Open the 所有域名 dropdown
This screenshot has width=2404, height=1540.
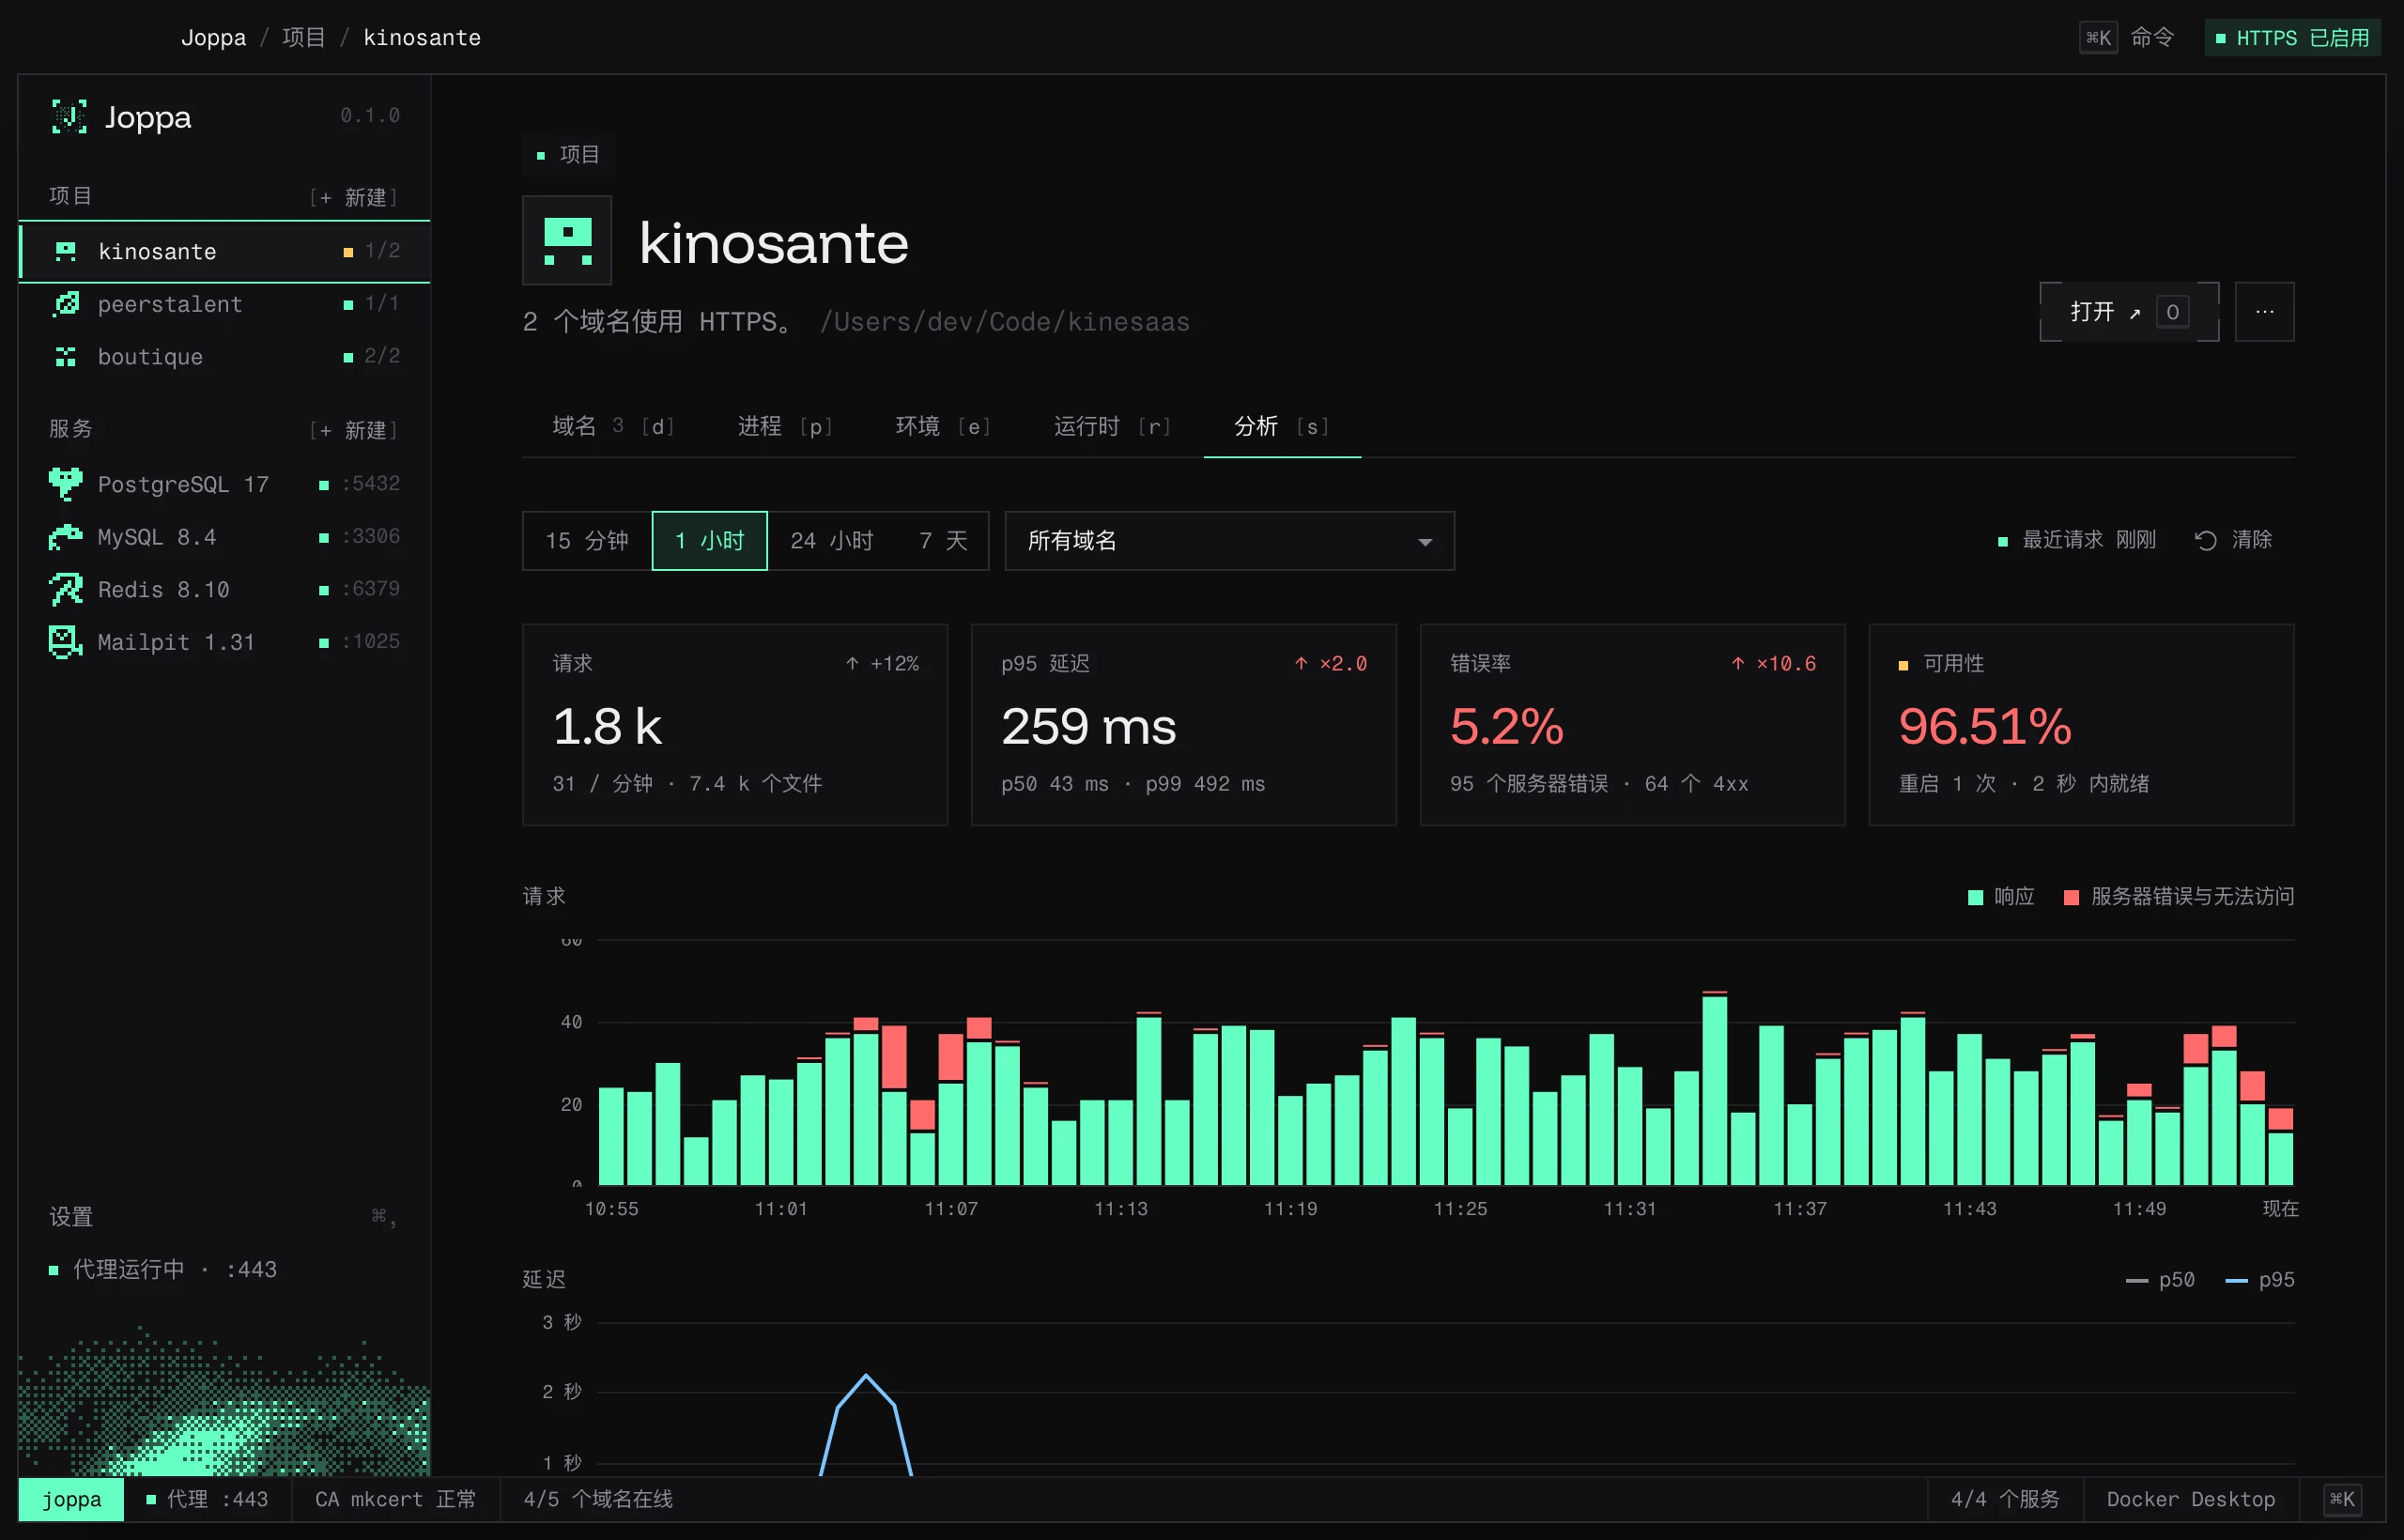click(1229, 541)
